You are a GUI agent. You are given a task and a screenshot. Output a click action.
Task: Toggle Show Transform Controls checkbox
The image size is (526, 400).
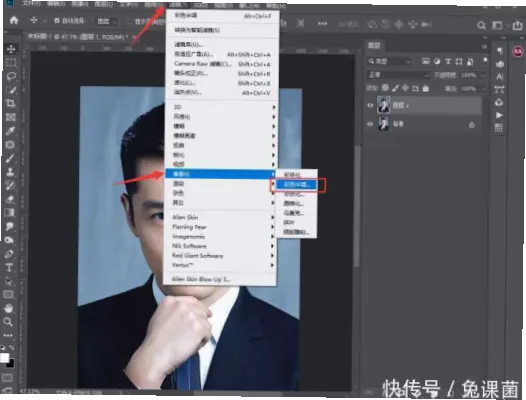[x=130, y=22]
